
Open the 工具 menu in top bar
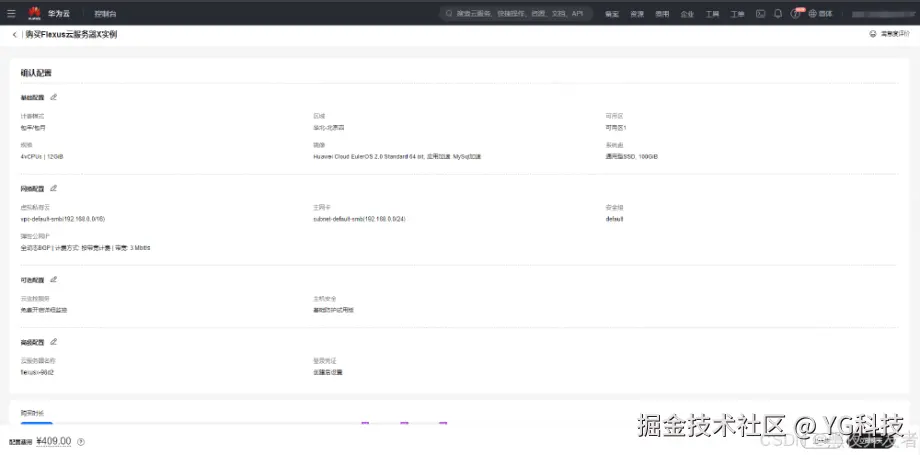[x=712, y=14]
